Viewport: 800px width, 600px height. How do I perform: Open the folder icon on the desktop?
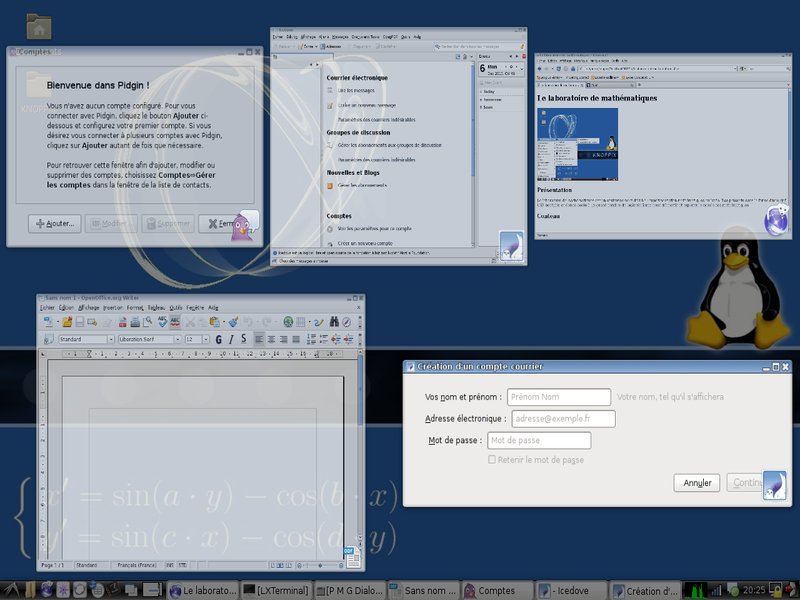click(39, 26)
